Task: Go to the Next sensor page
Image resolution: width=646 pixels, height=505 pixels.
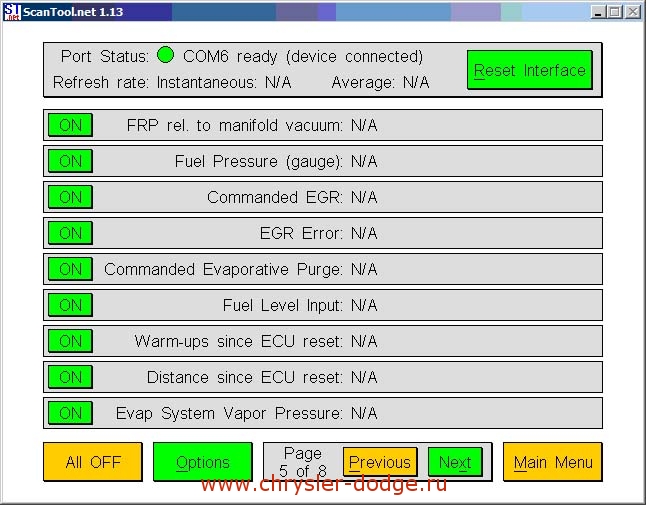Action: pyautogui.click(x=455, y=462)
